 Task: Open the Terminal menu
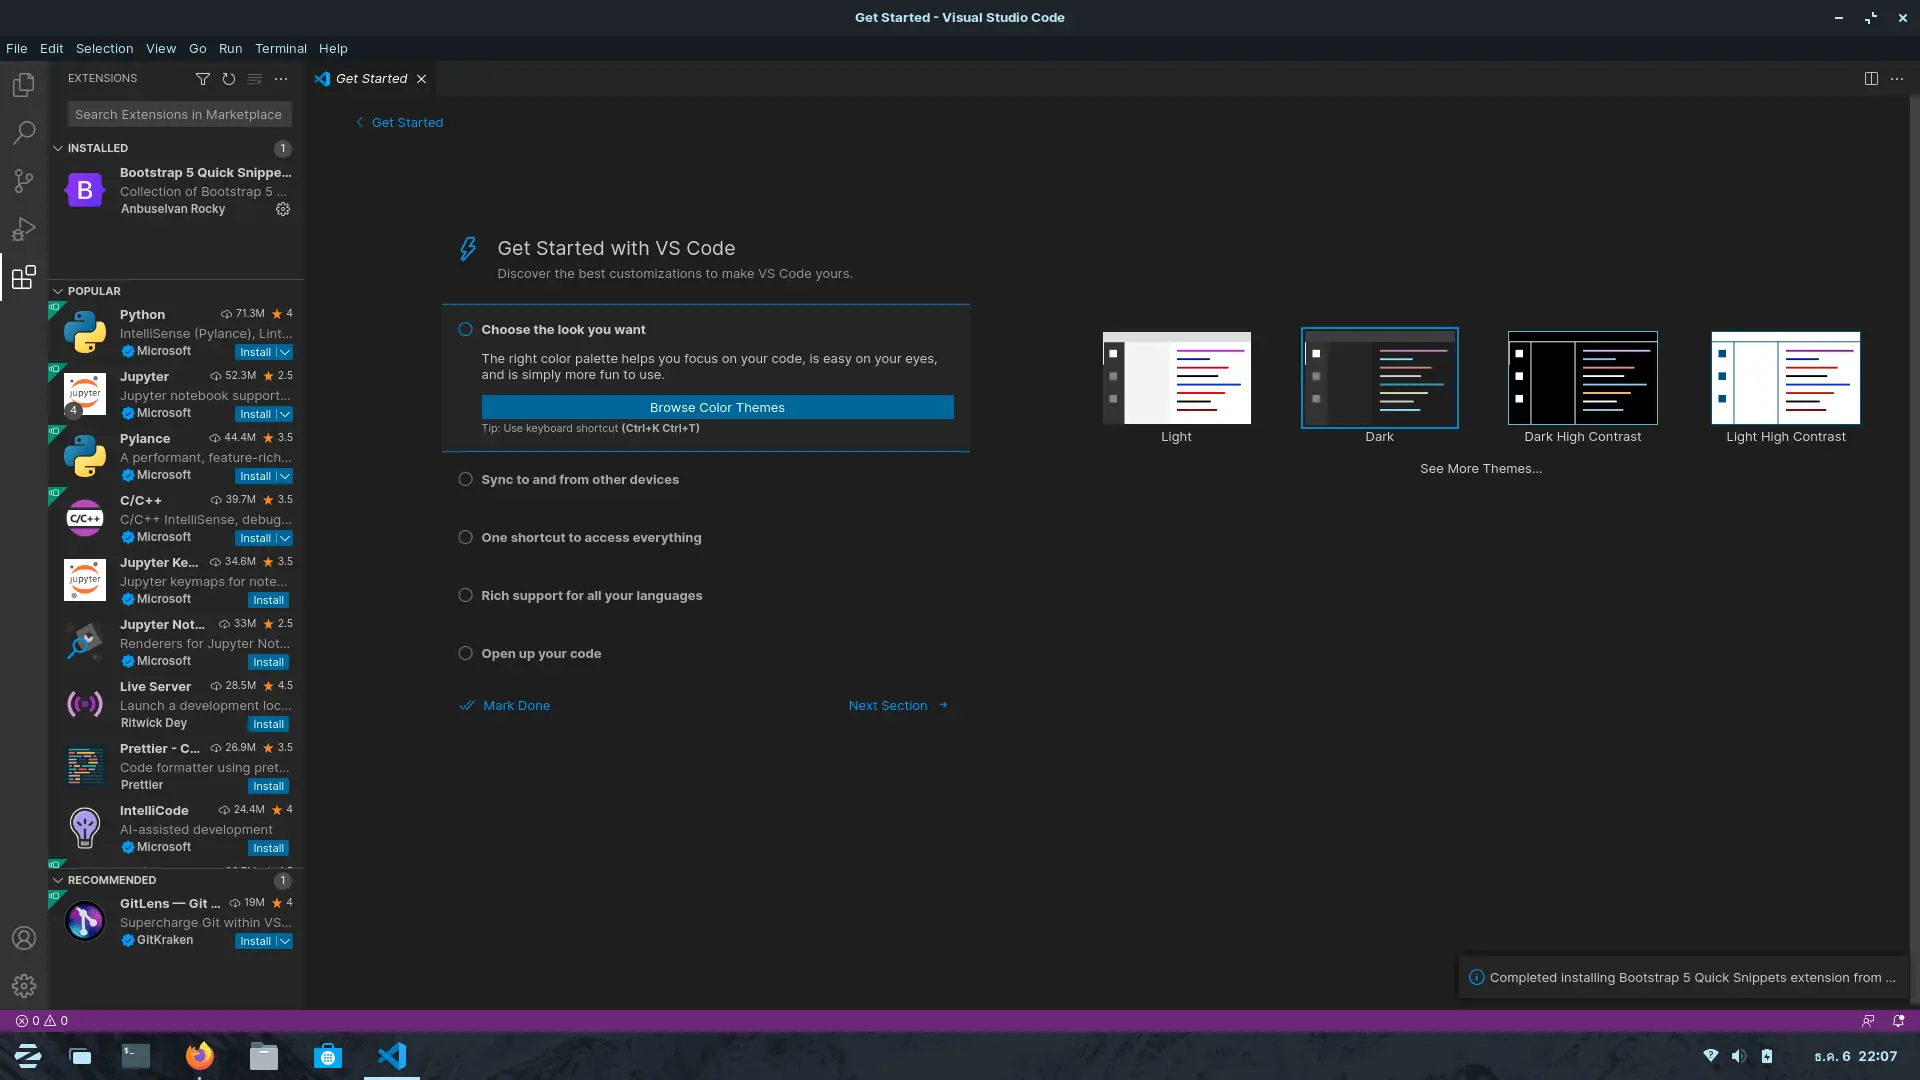280,48
